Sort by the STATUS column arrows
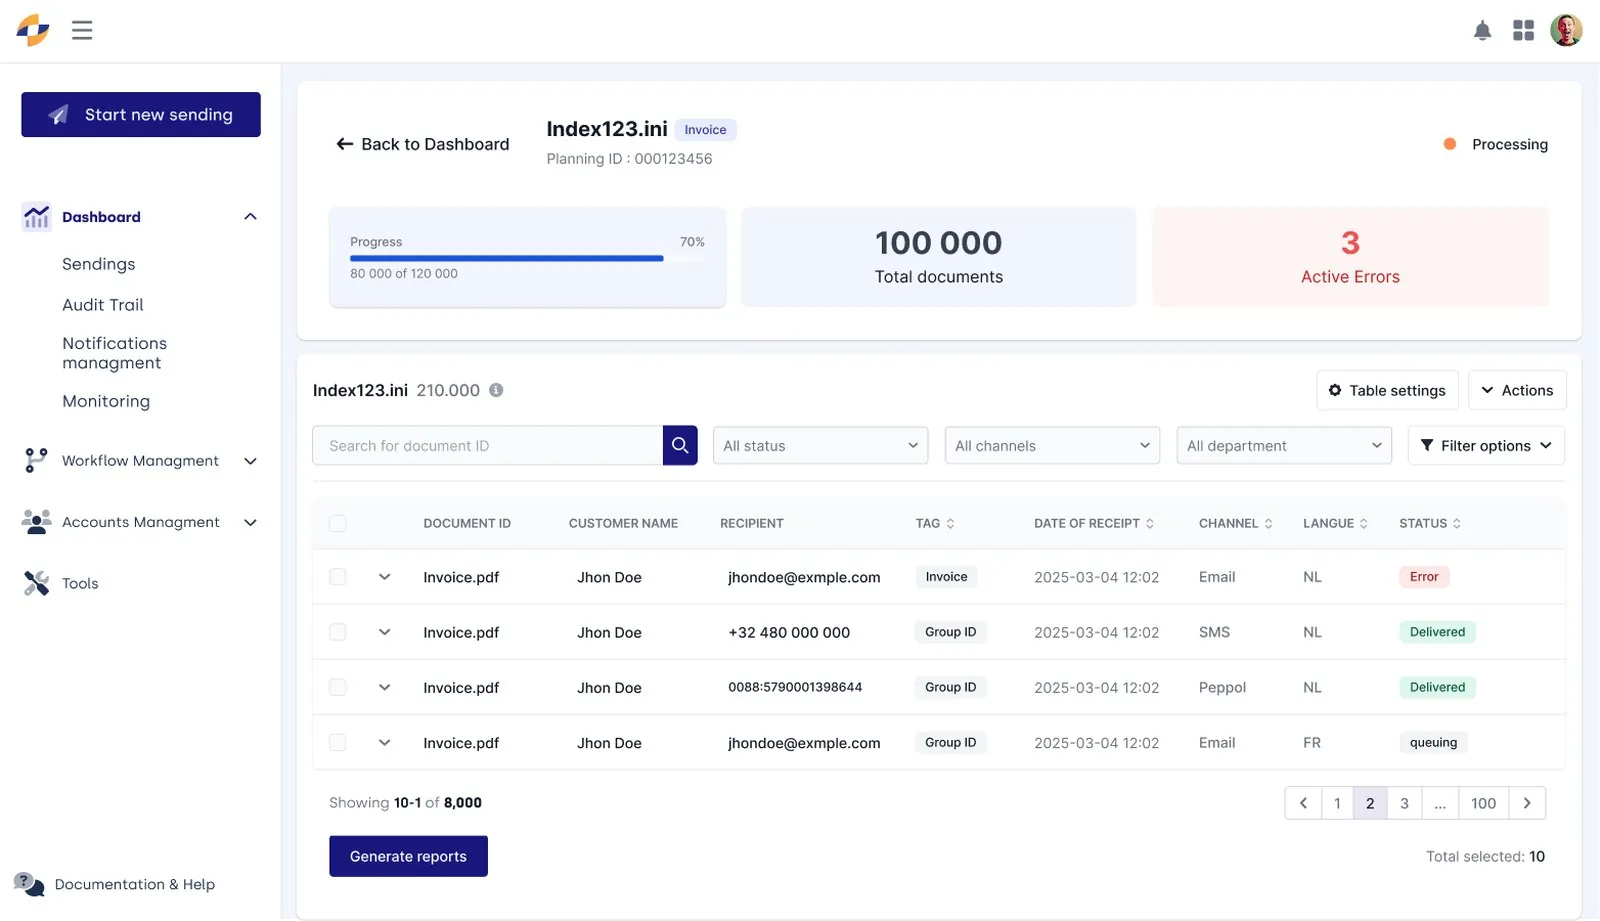The height and width of the screenshot is (921, 1600). point(1456,523)
